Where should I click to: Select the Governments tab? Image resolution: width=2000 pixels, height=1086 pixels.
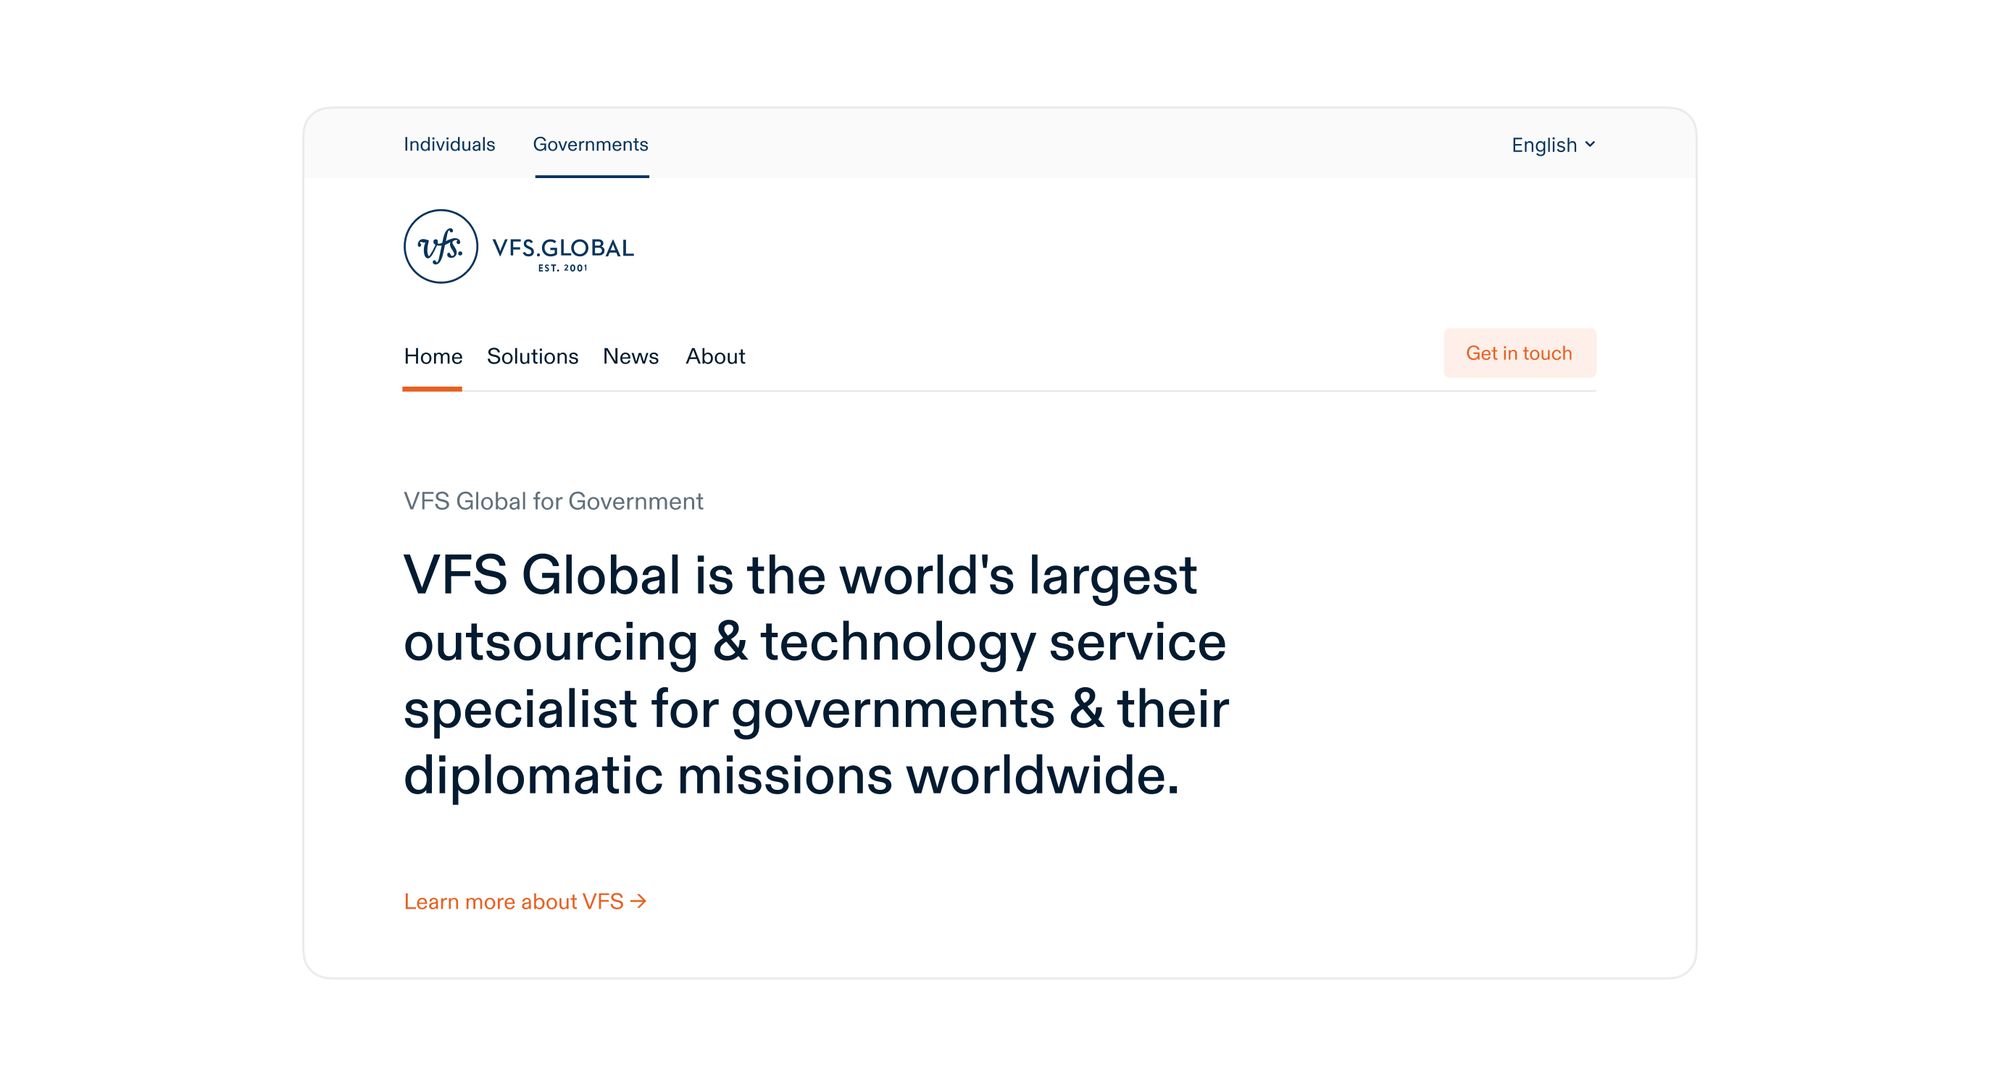point(591,145)
